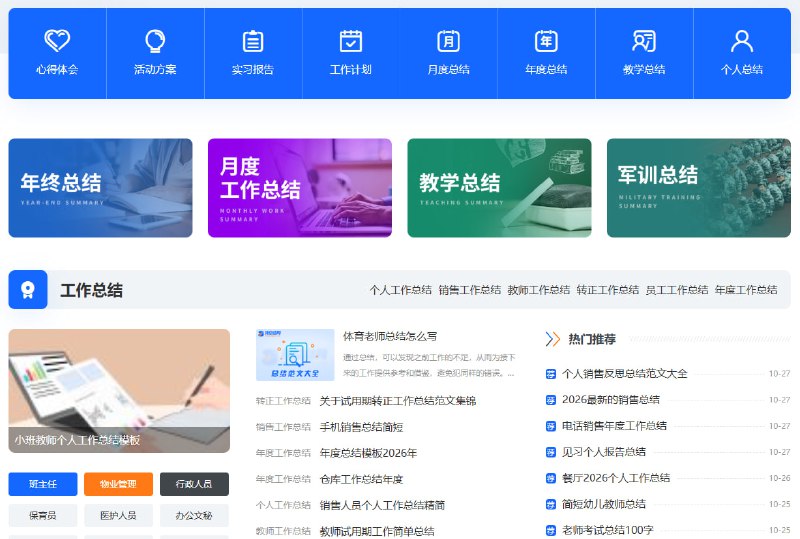
Task: Open the 月度总结 menu label
Action: pyautogui.click(x=448, y=69)
